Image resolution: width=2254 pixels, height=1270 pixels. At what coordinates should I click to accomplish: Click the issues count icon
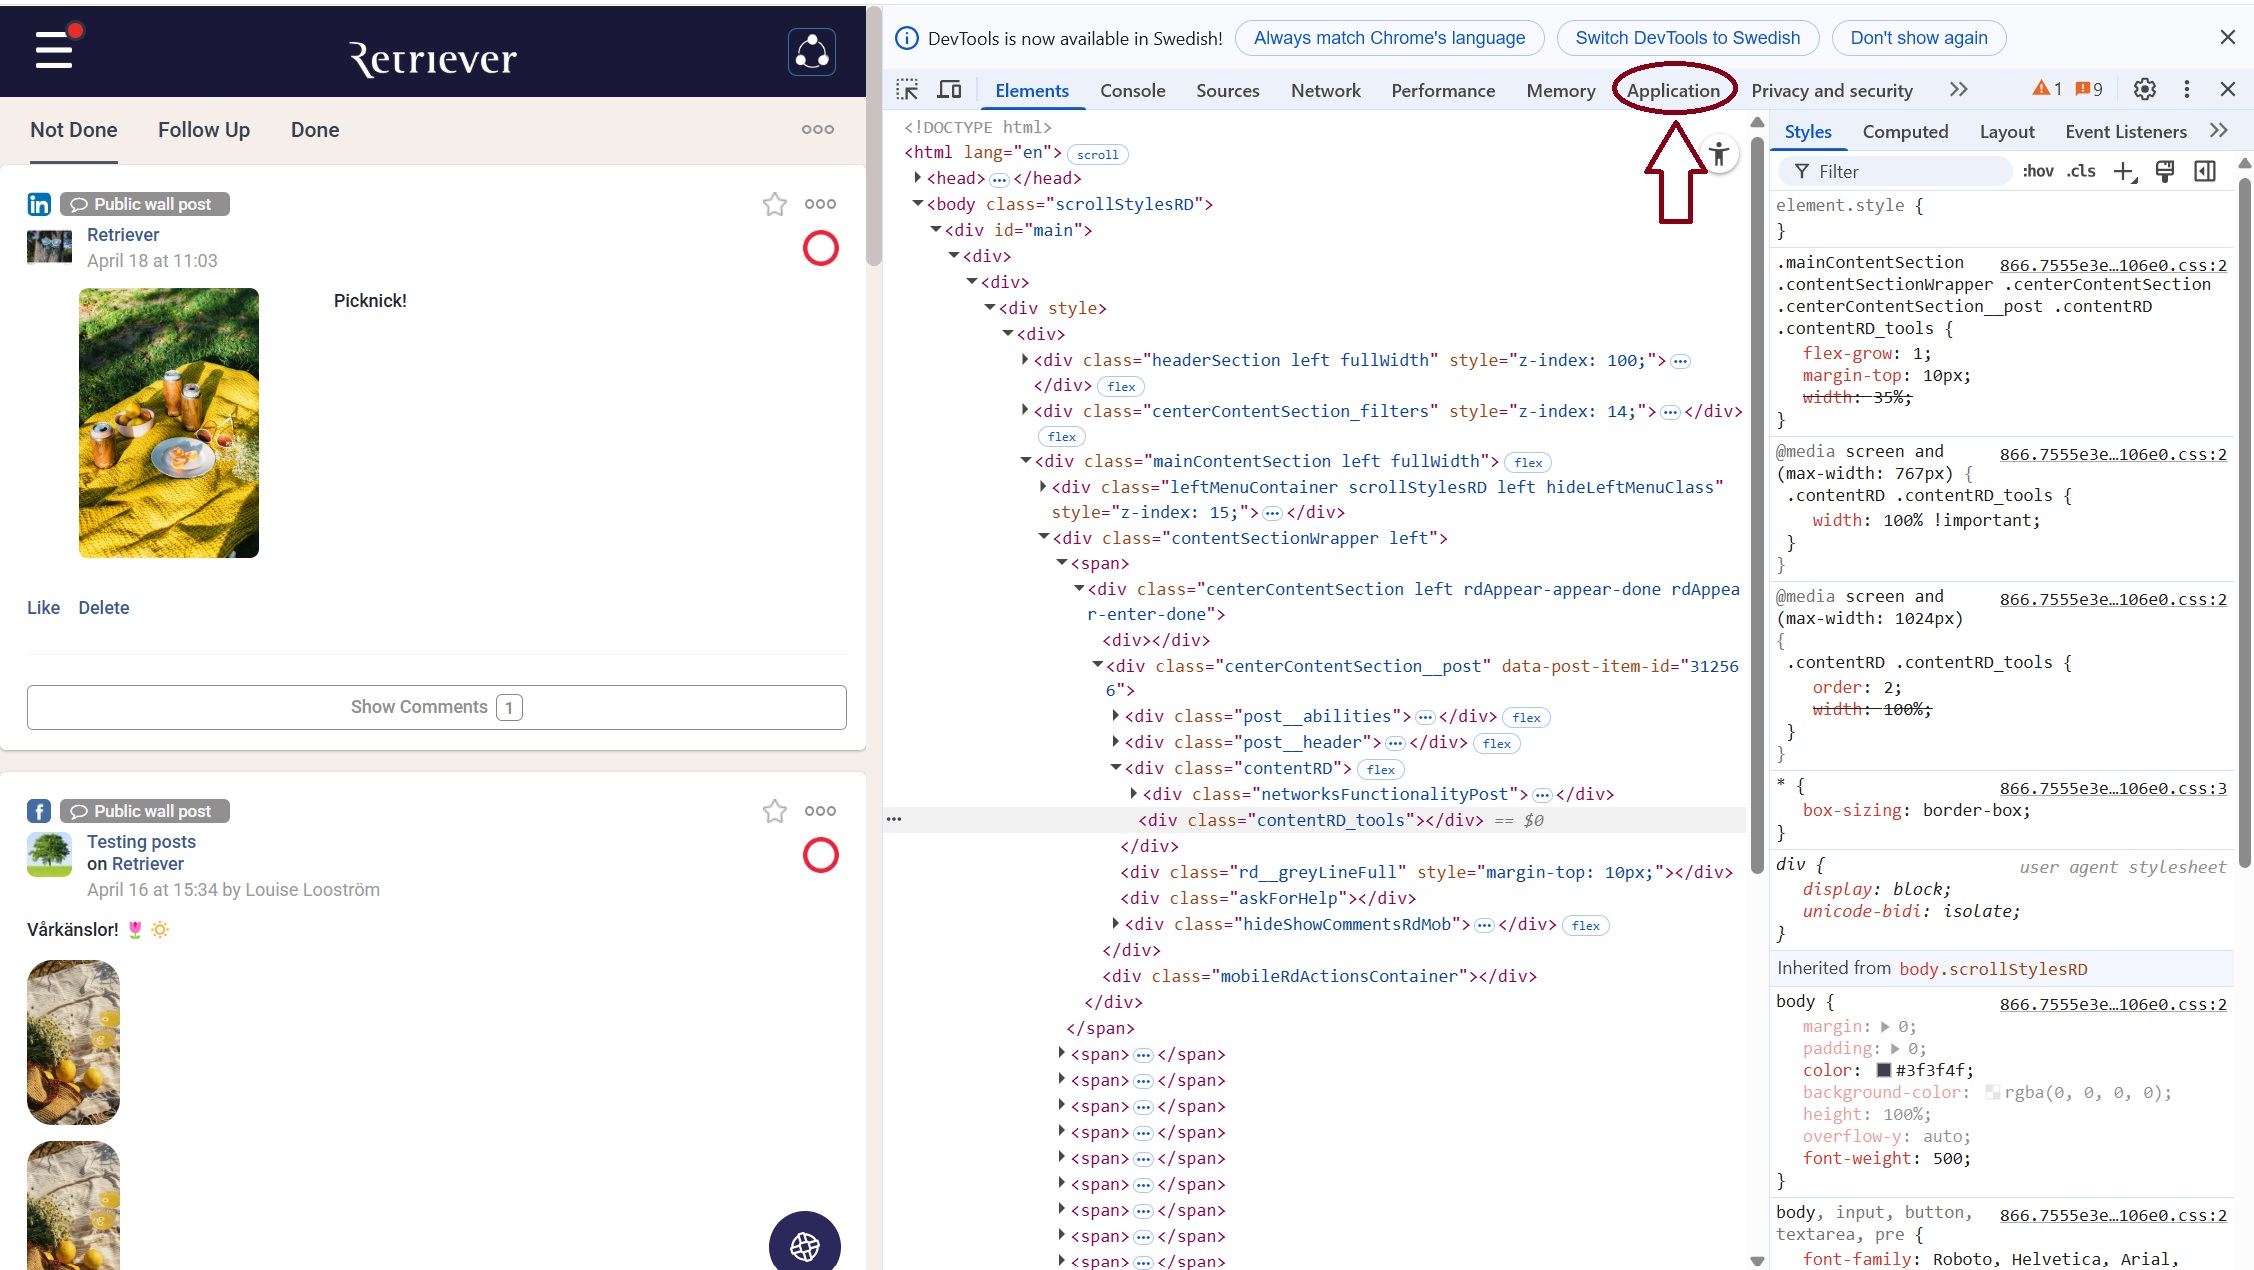[x=2089, y=89]
